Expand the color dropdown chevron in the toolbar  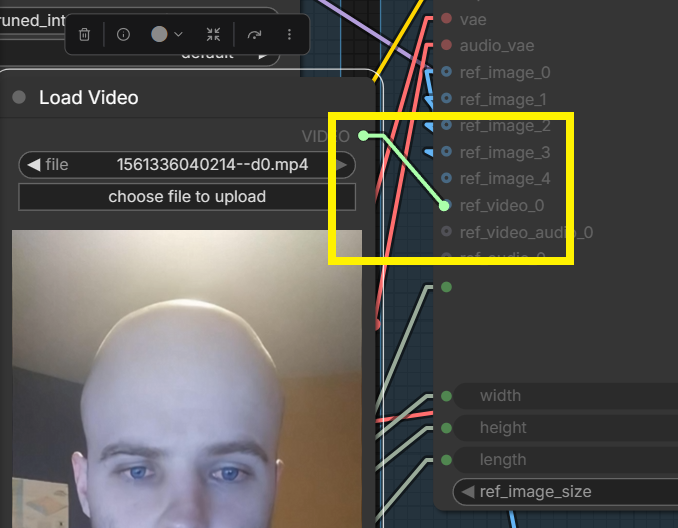[x=179, y=34]
